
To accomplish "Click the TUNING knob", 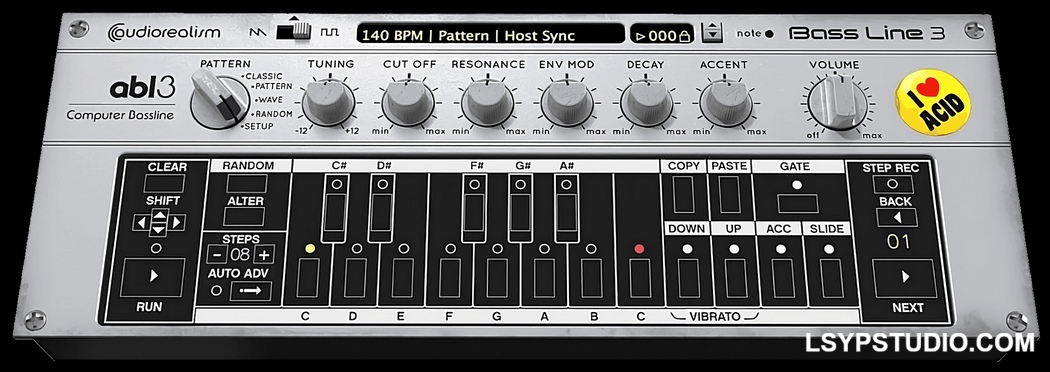I will point(328,102).
